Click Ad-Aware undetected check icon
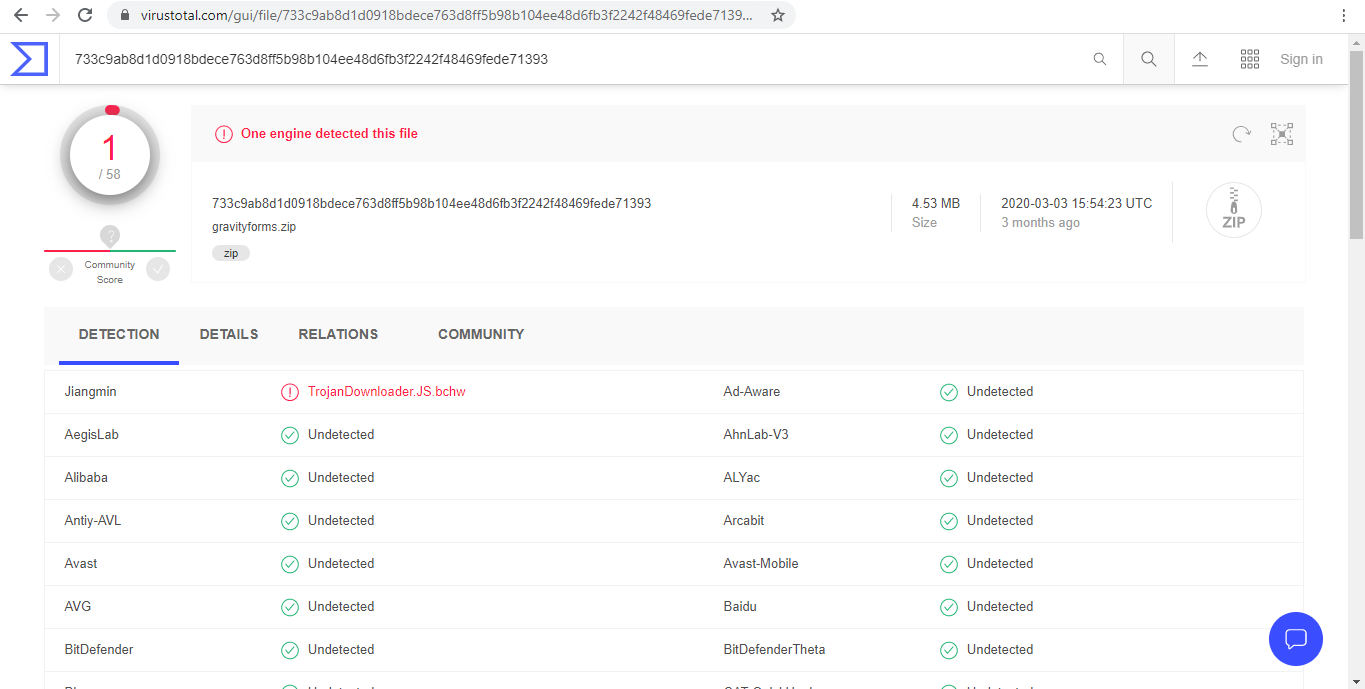1365x689 pixels. 949,392
